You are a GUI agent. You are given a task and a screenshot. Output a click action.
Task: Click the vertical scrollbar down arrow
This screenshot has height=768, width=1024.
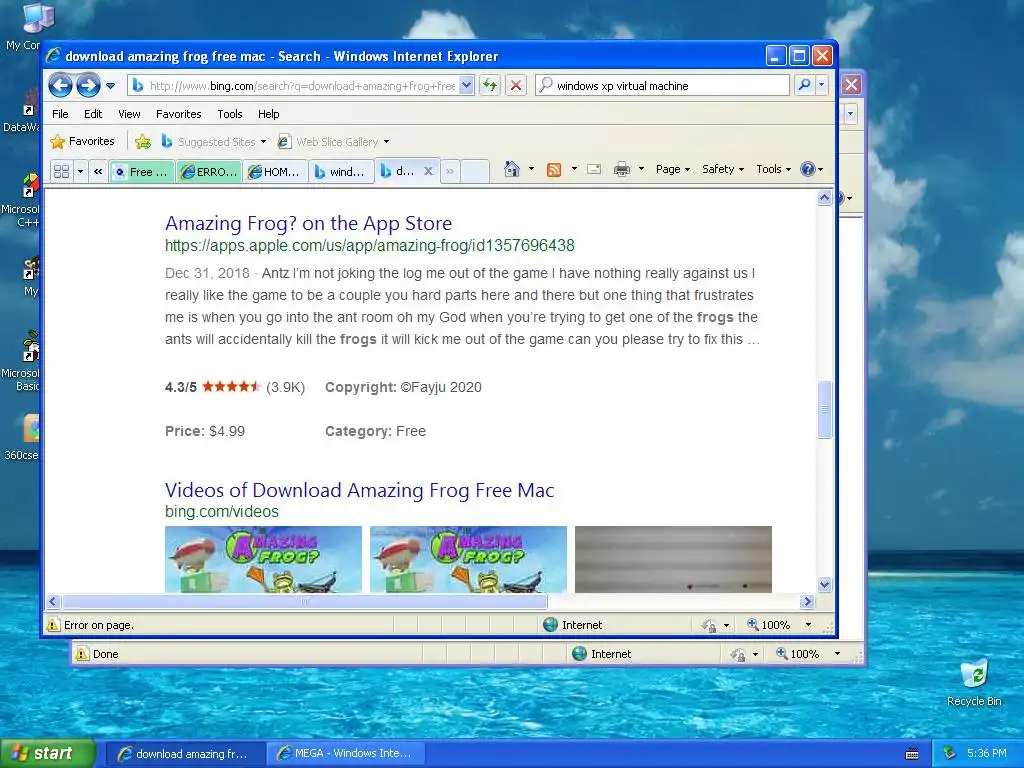(x=824, y=584)
